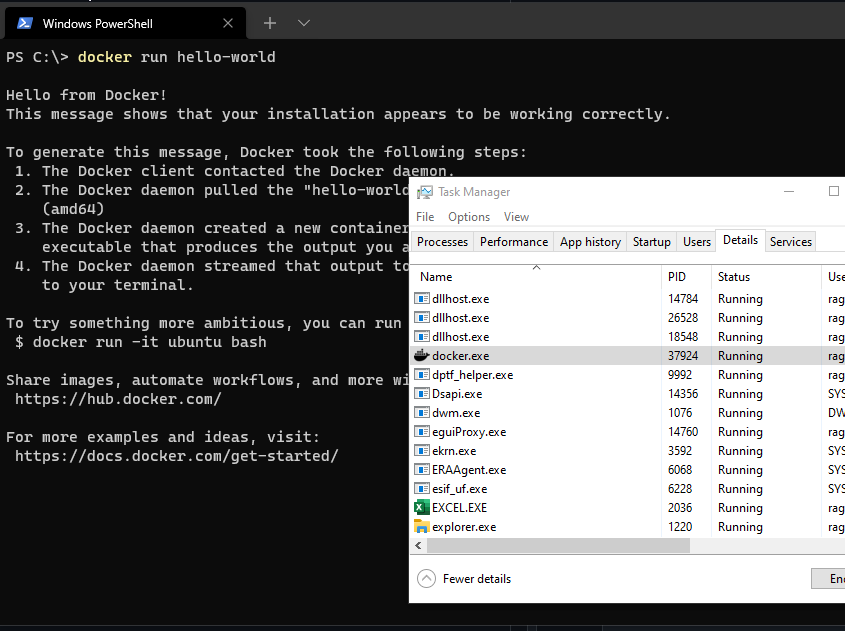Open the File menu in Task Manager

point(425,217)
